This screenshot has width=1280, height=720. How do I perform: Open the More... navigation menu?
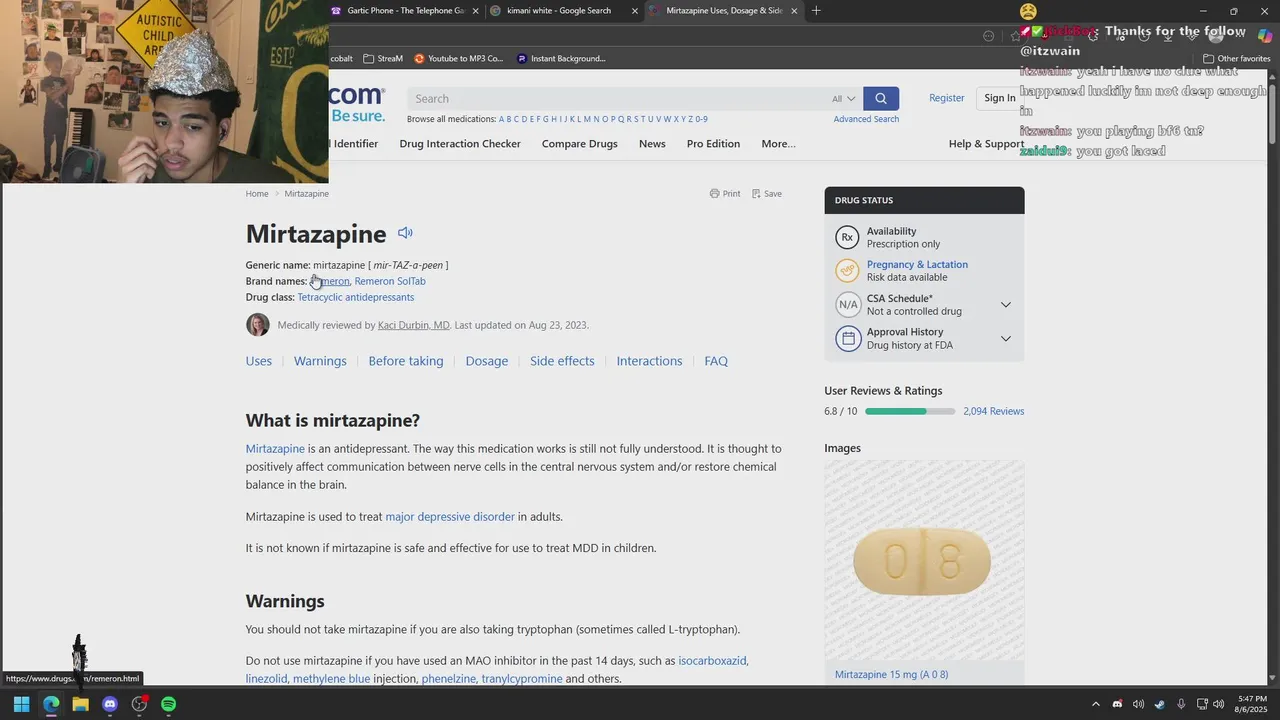pos(778,144)
